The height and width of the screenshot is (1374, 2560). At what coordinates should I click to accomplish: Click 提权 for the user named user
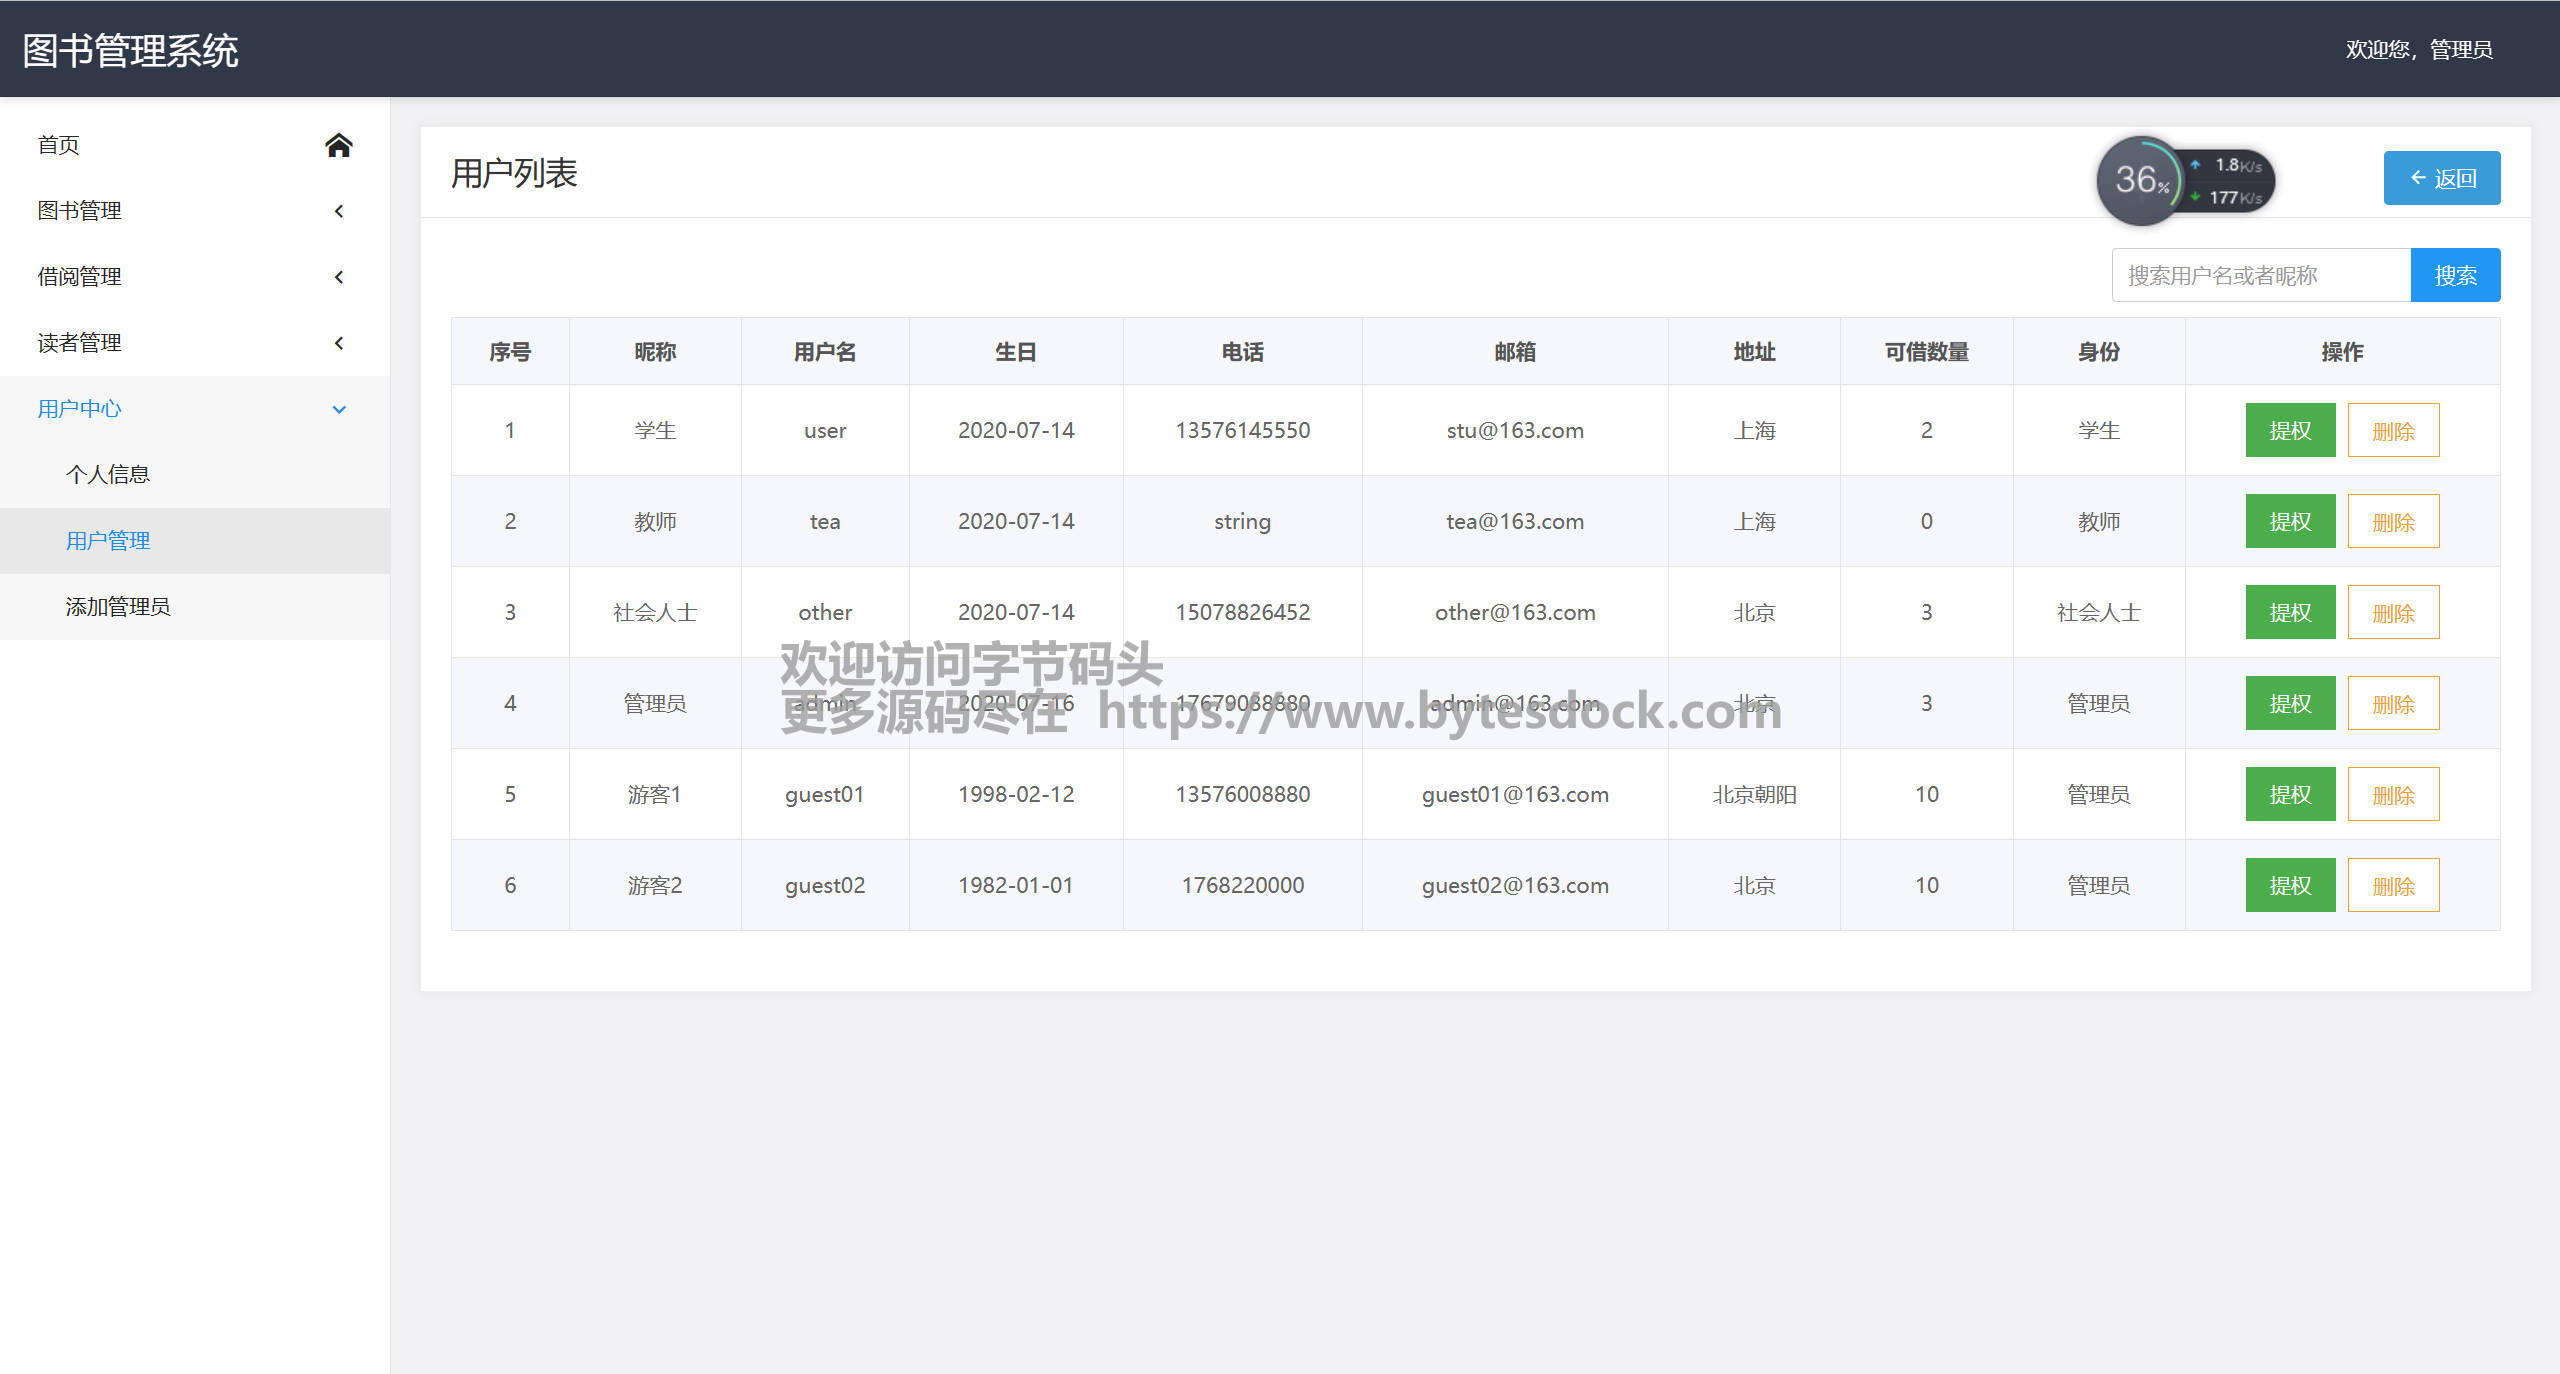click(2289, 430)
